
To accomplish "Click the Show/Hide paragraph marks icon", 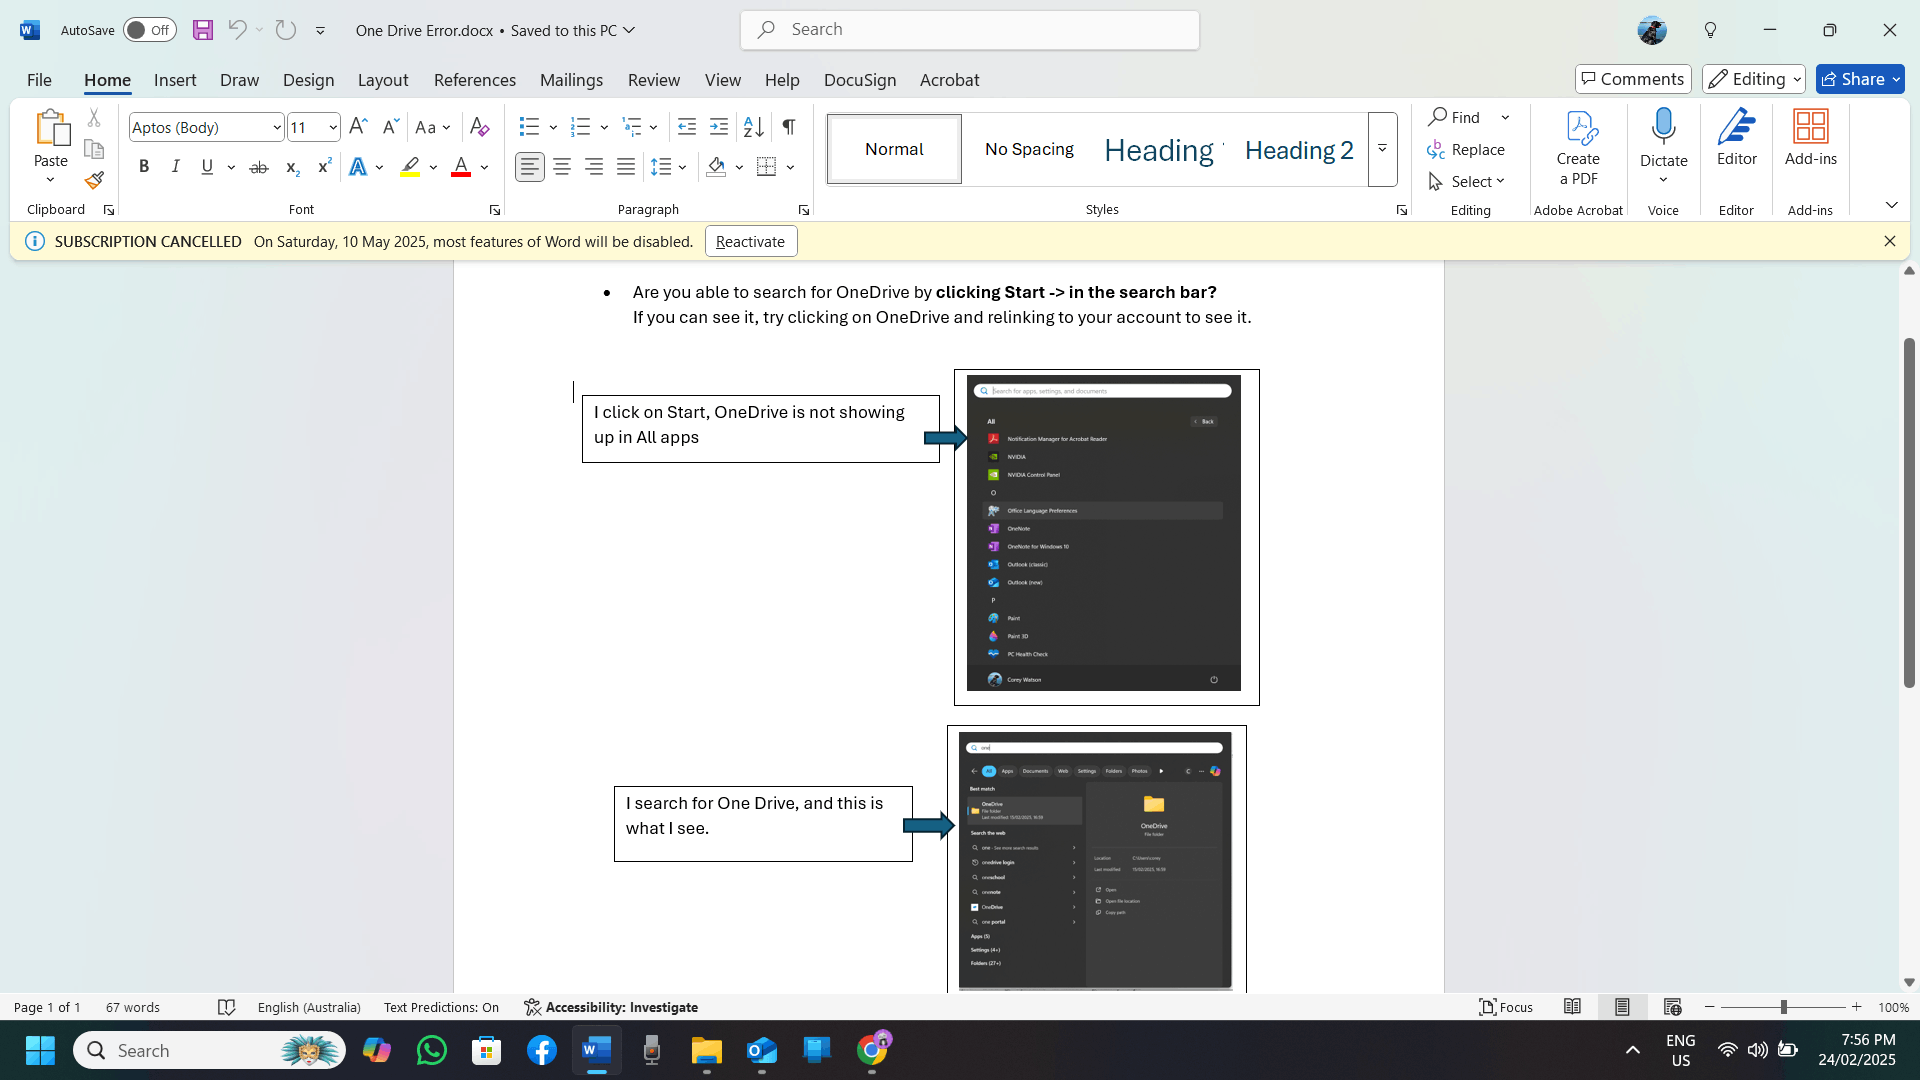I will [789, 127].
